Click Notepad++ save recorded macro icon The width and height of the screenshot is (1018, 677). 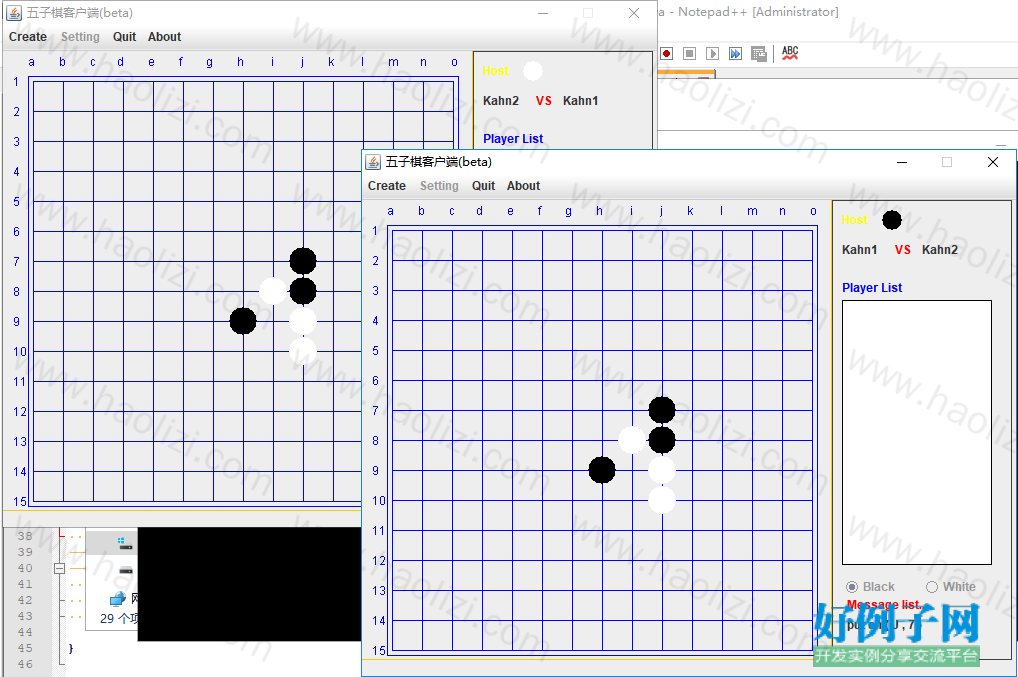758,53
